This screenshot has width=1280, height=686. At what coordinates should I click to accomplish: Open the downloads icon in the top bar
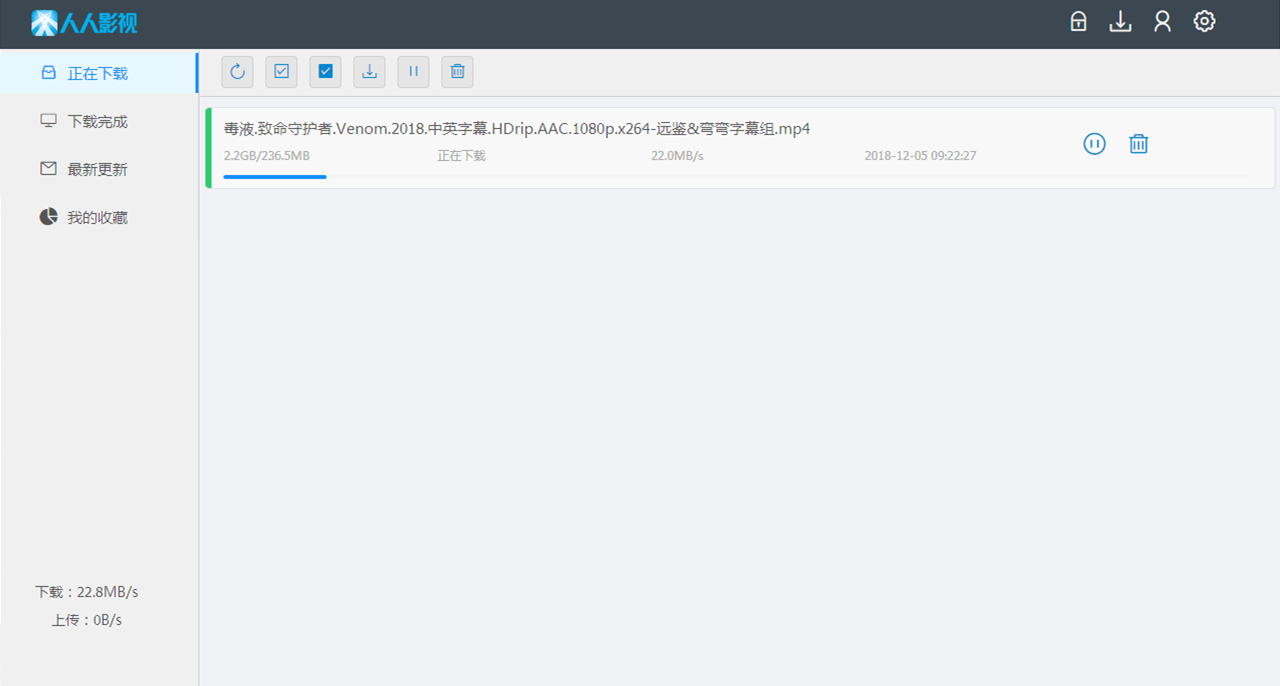(x=1120, y=22)
